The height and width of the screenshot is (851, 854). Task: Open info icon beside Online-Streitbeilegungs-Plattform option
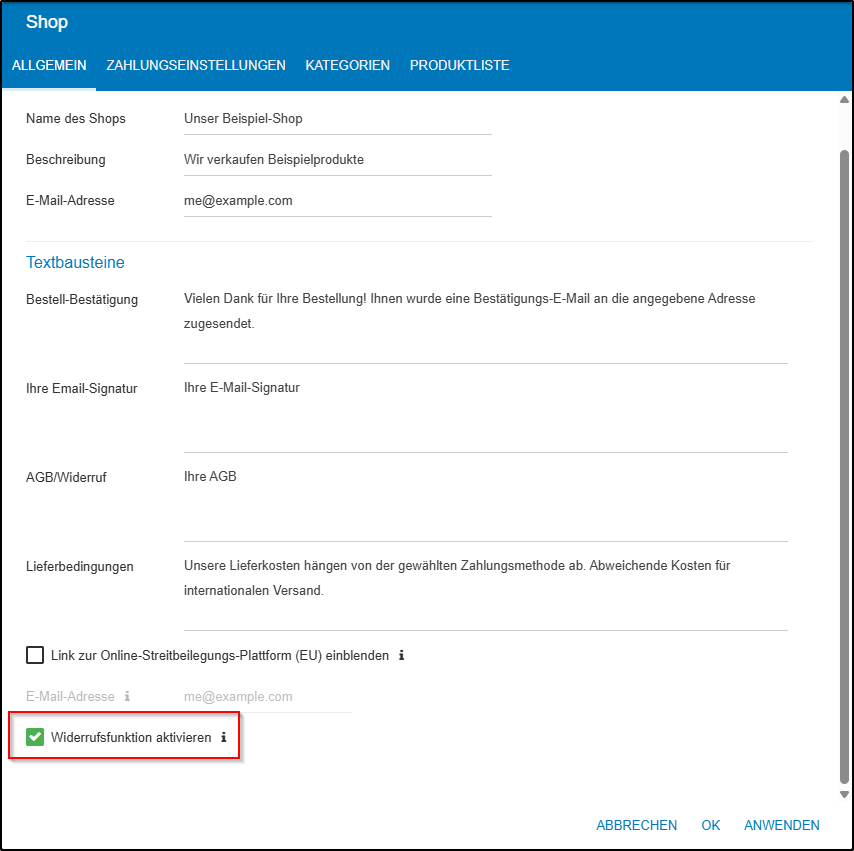401,655
